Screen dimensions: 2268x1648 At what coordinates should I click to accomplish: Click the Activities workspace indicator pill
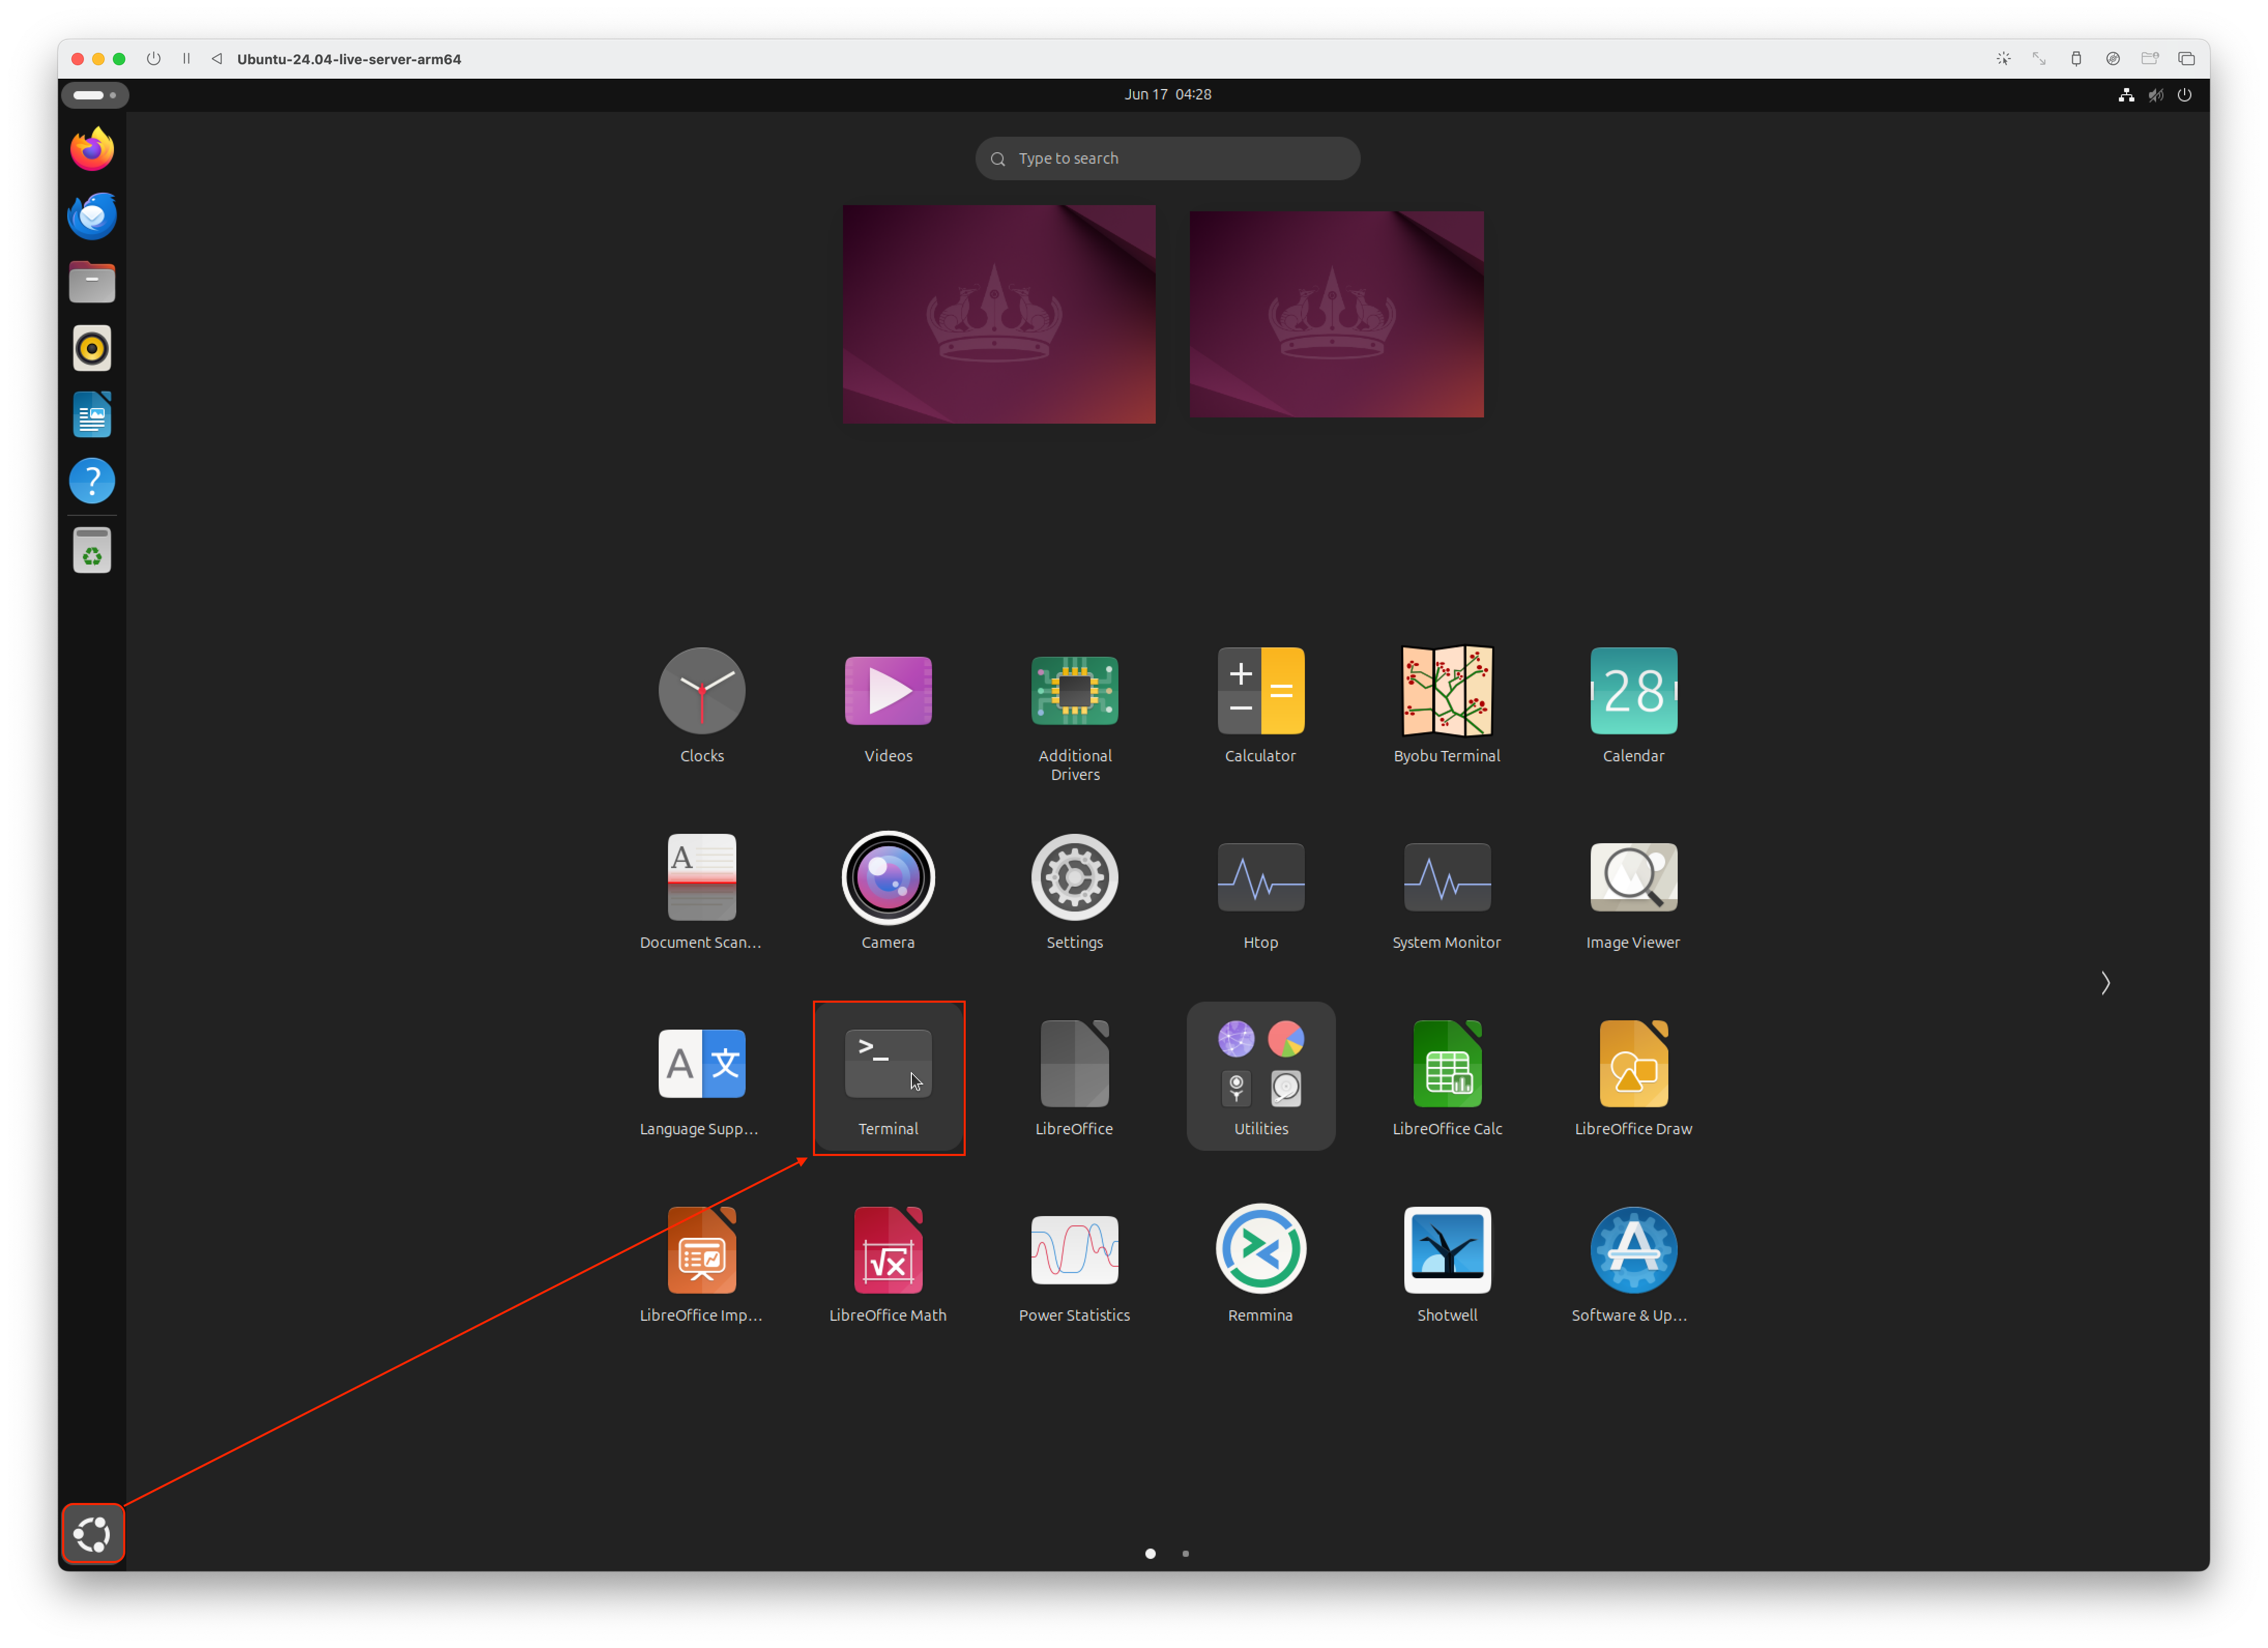95,95
